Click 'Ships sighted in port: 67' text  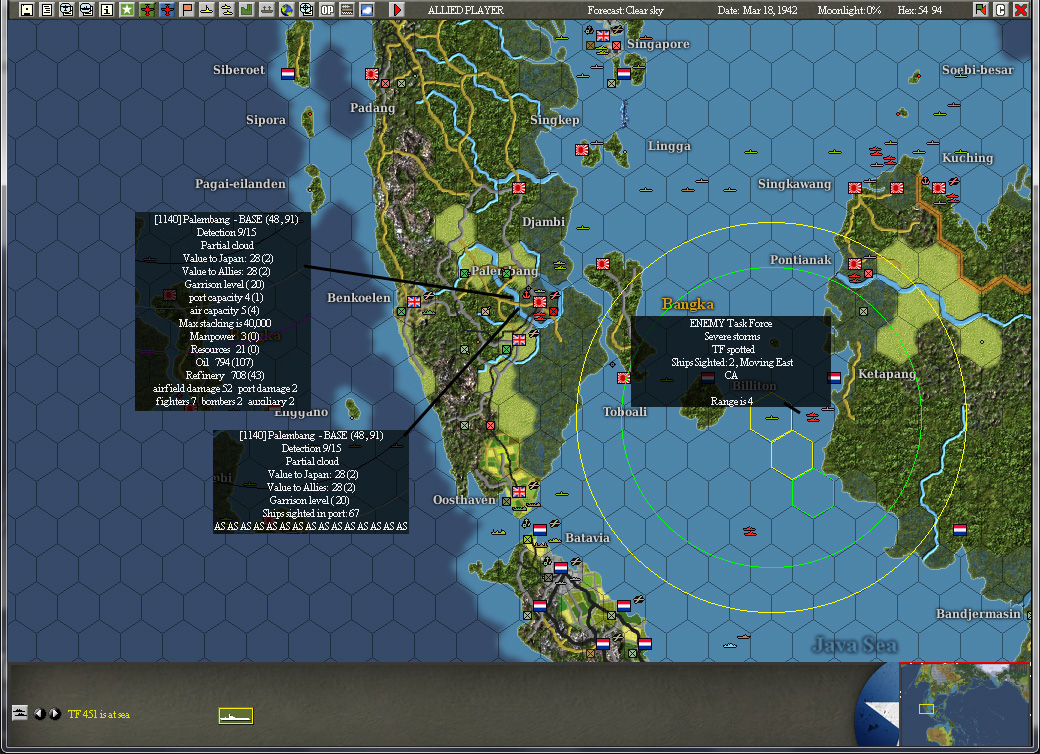(x=310, y=513)
